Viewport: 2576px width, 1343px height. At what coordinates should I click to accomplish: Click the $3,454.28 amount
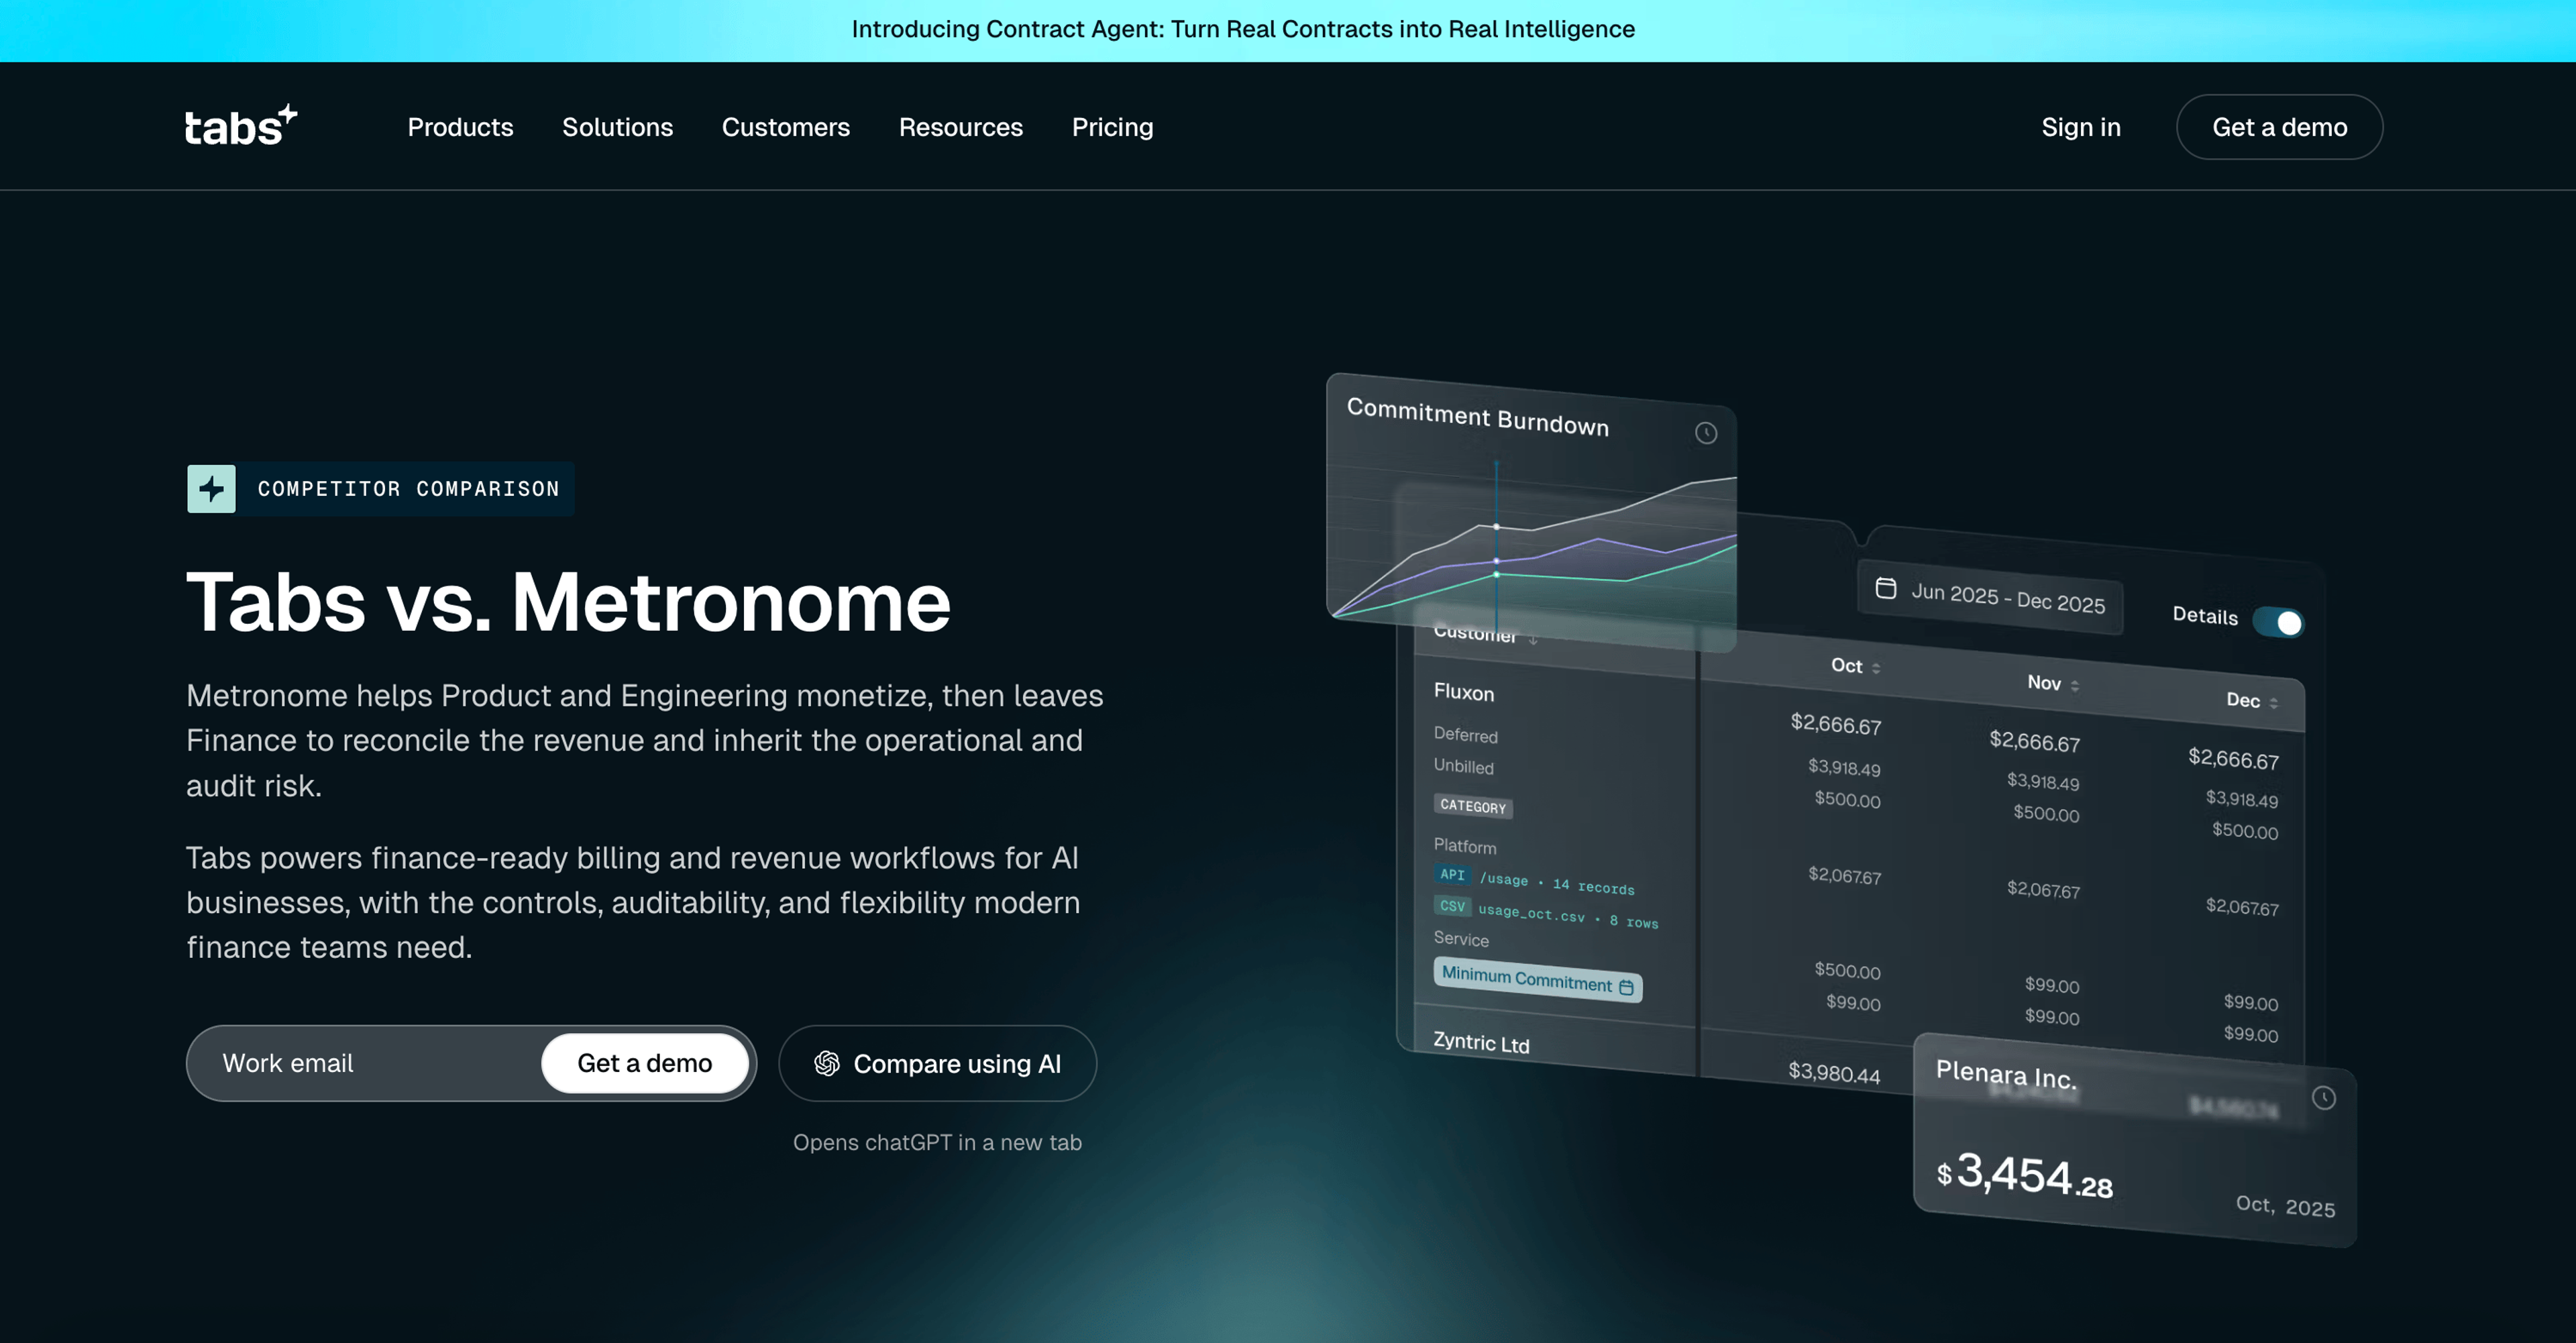tap(2025, 1175)
